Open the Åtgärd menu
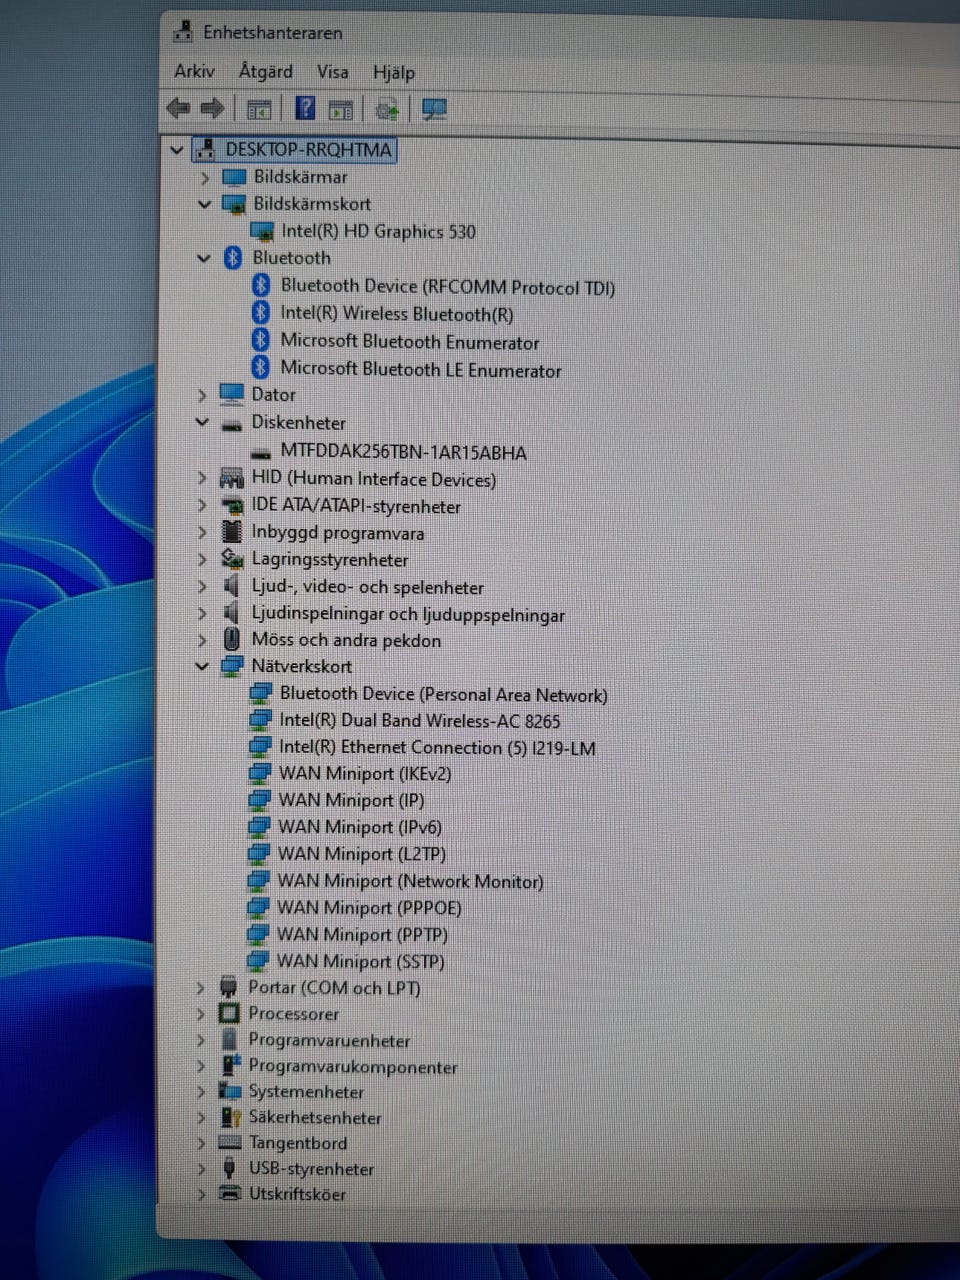Image resolution: width=960 pixels, height=1280 pixels. coord(266,71)
